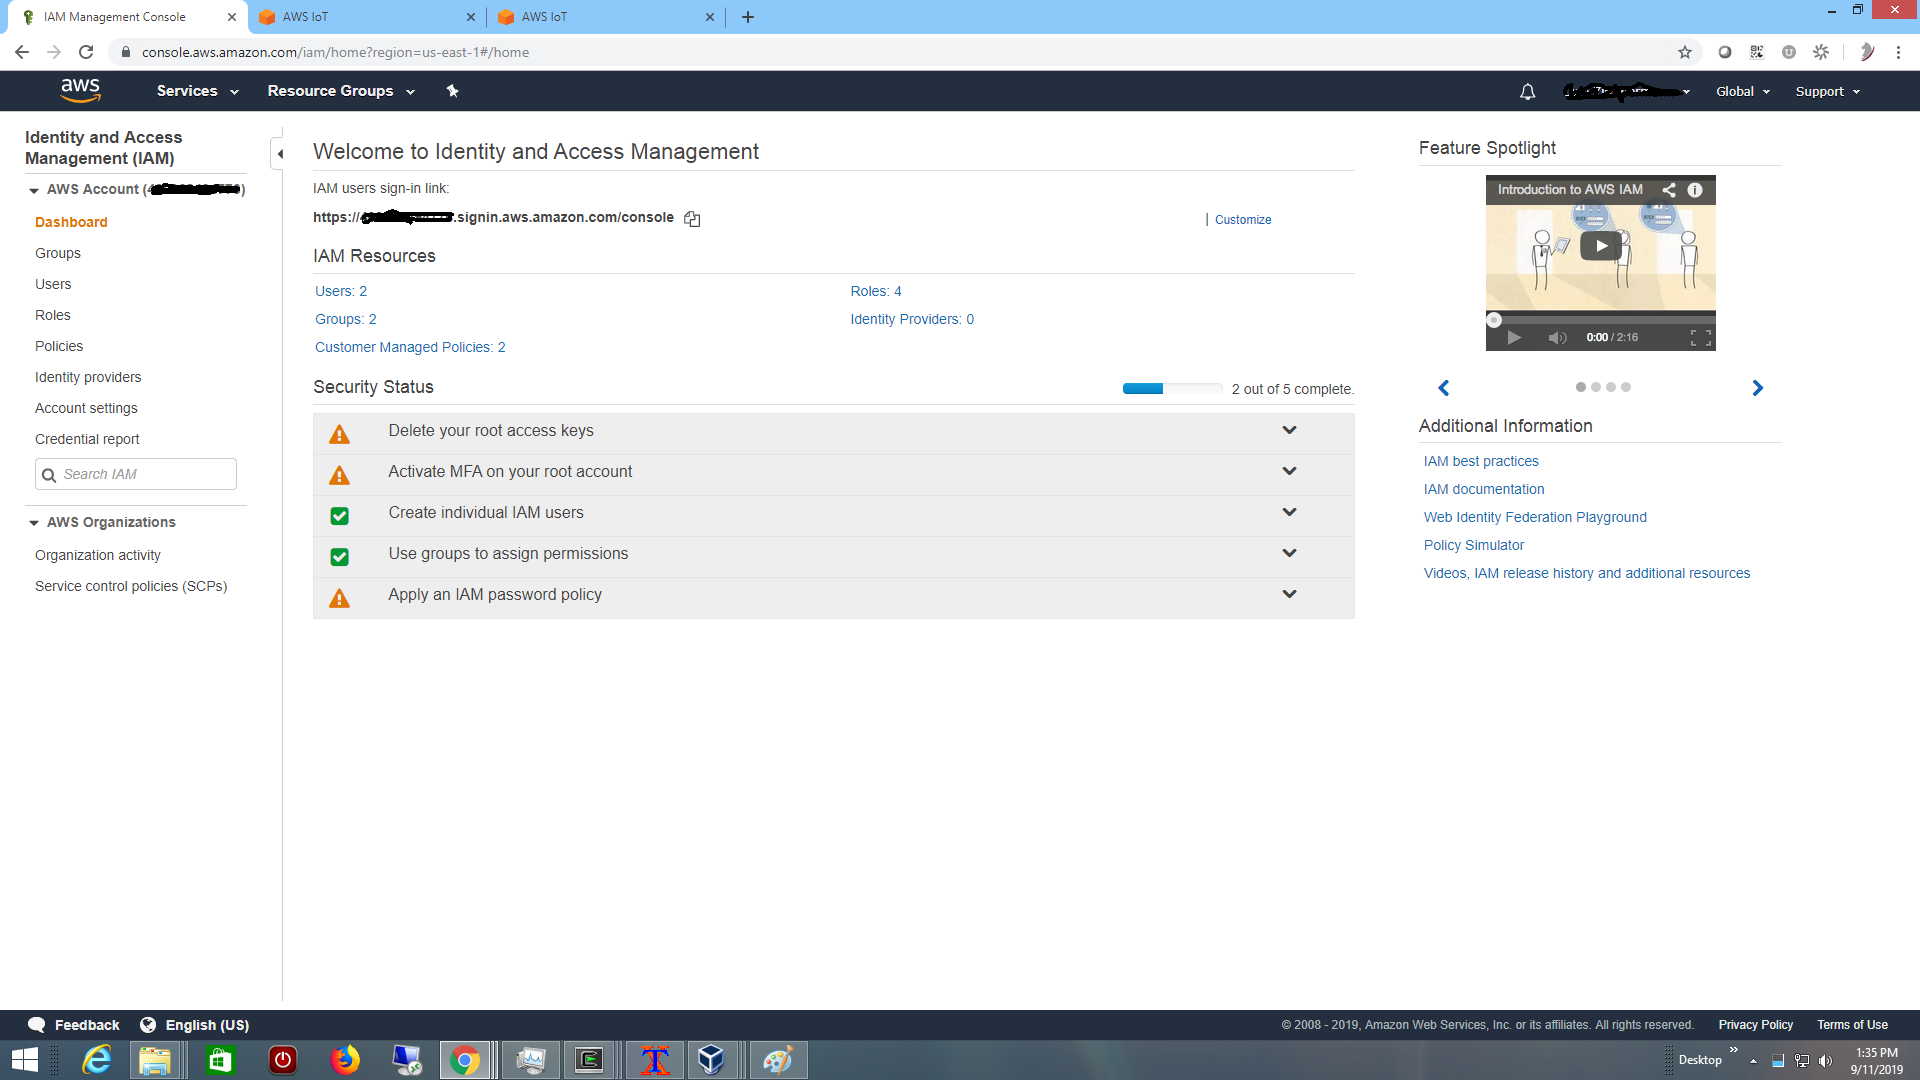Open a new browser tab

point(747,17)
